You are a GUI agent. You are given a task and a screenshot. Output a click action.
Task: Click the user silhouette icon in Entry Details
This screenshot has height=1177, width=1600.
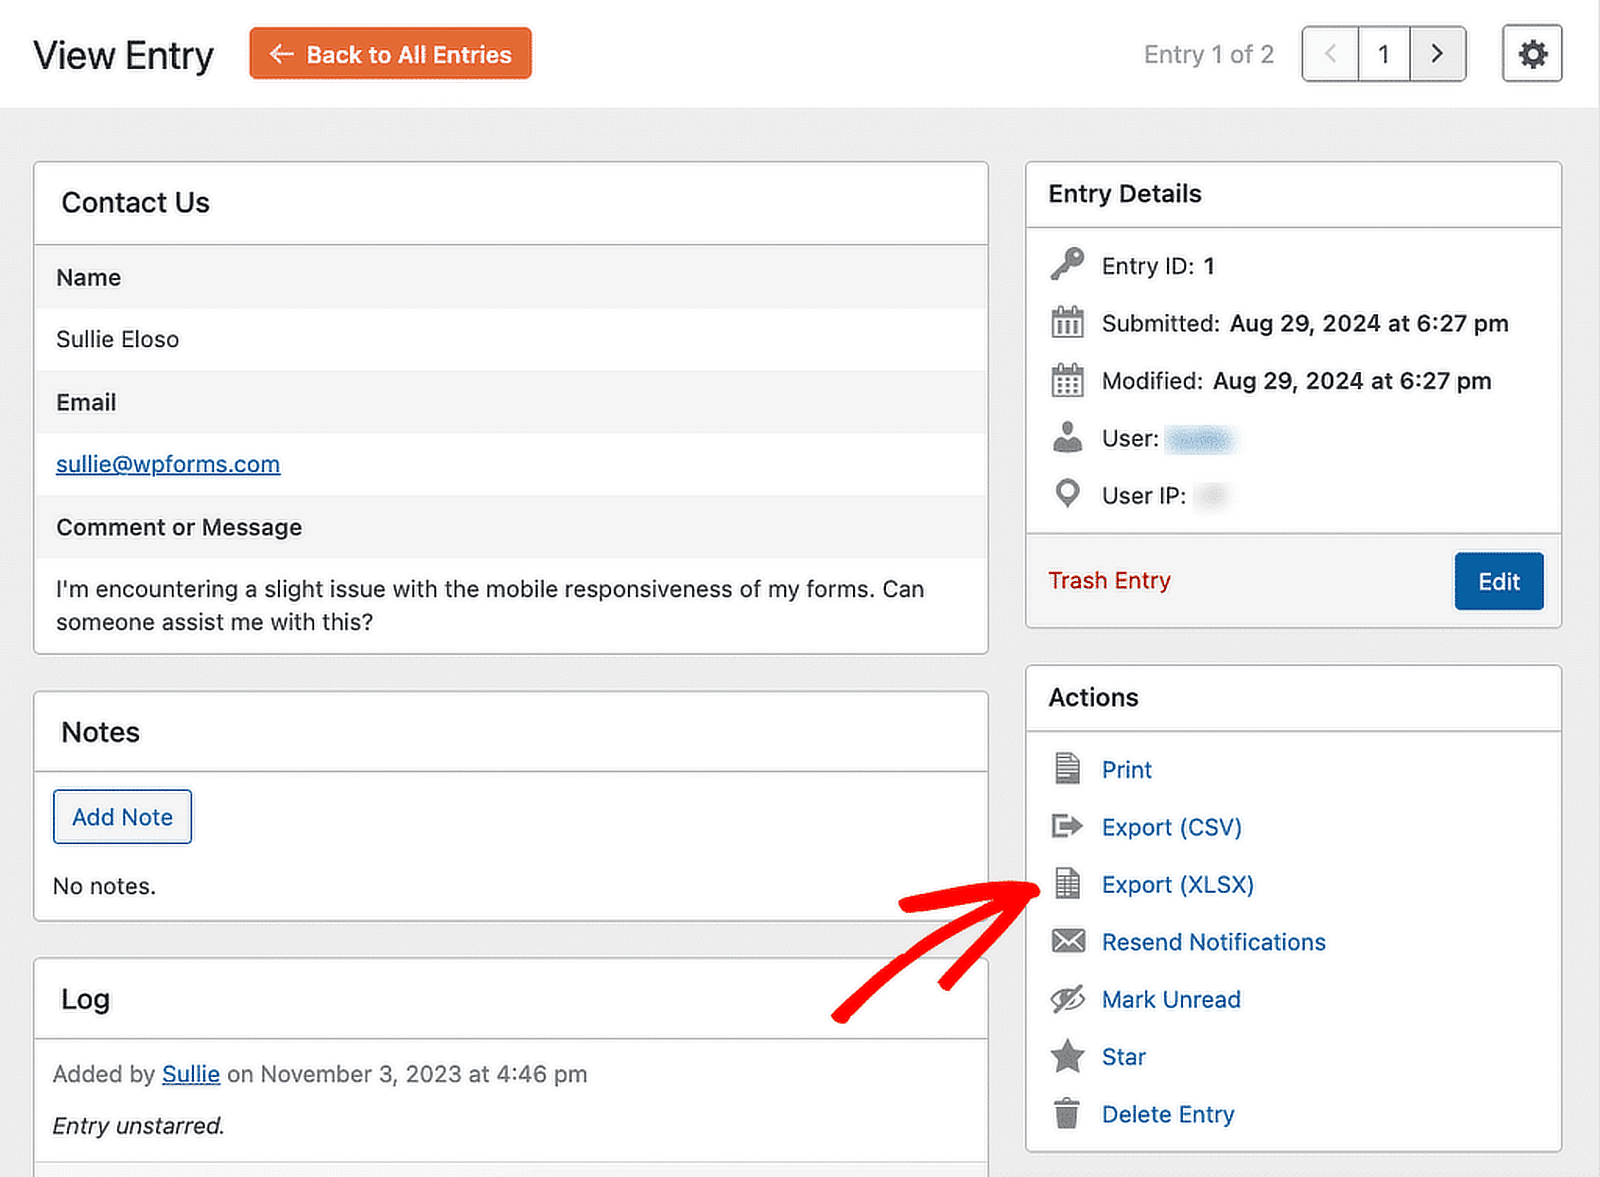point(1067,437)
